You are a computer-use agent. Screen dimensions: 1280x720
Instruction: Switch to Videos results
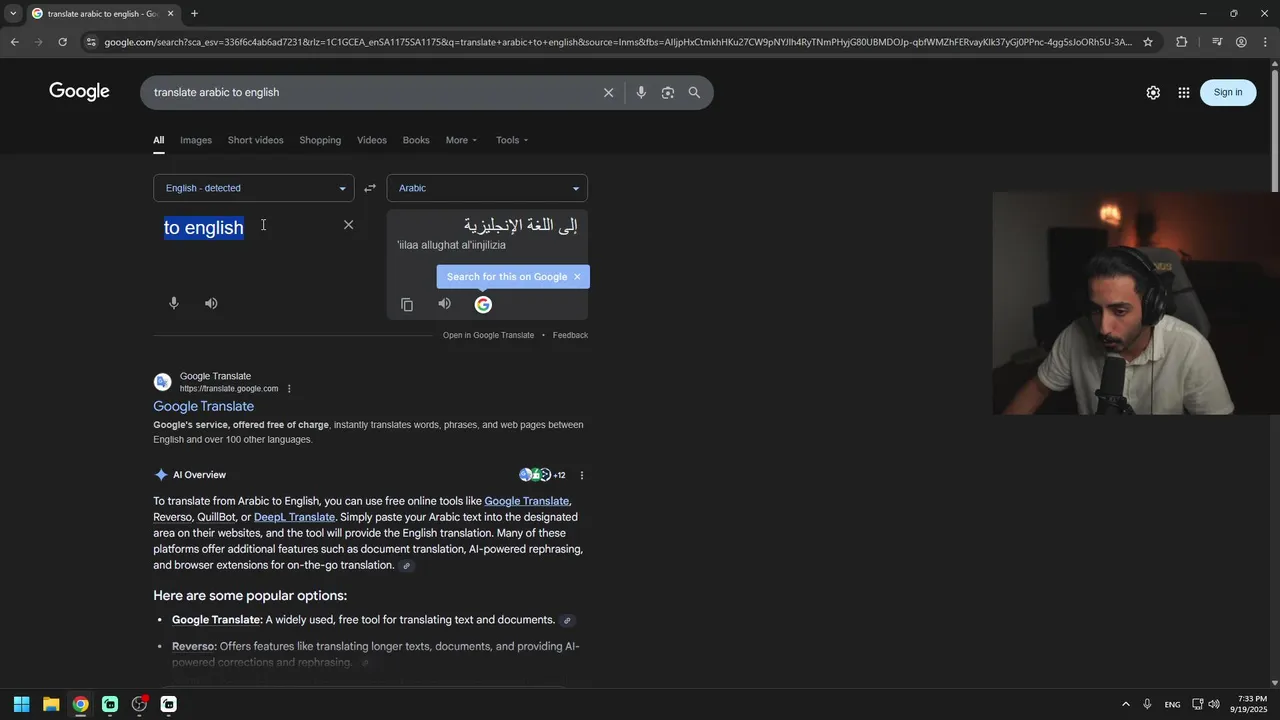[372, 140]
